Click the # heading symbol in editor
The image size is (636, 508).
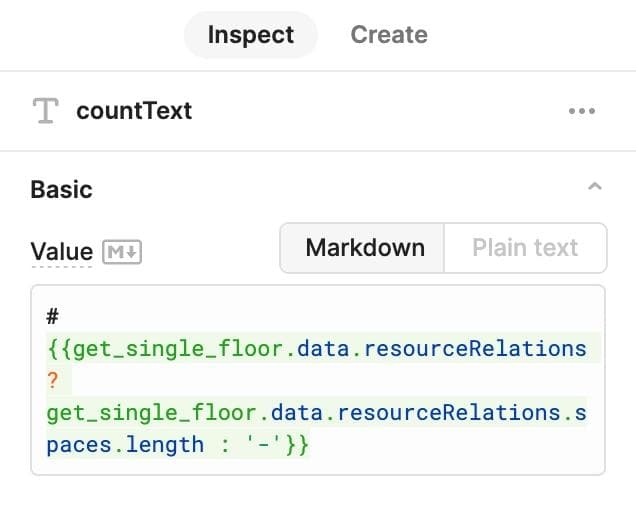coord(53,316)
